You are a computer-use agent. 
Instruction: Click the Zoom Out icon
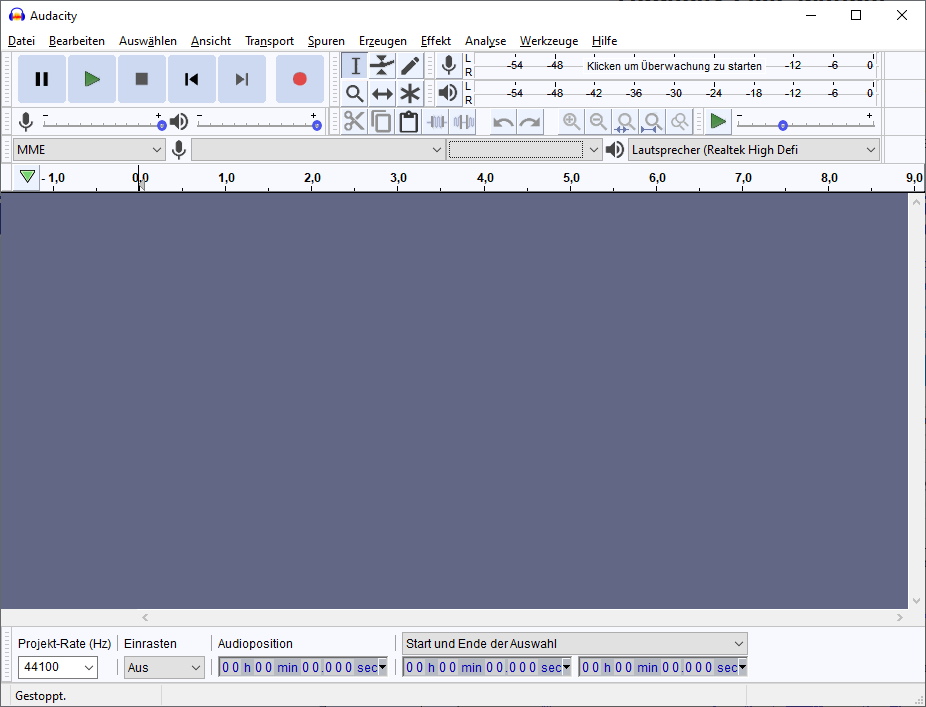point(598,122)
